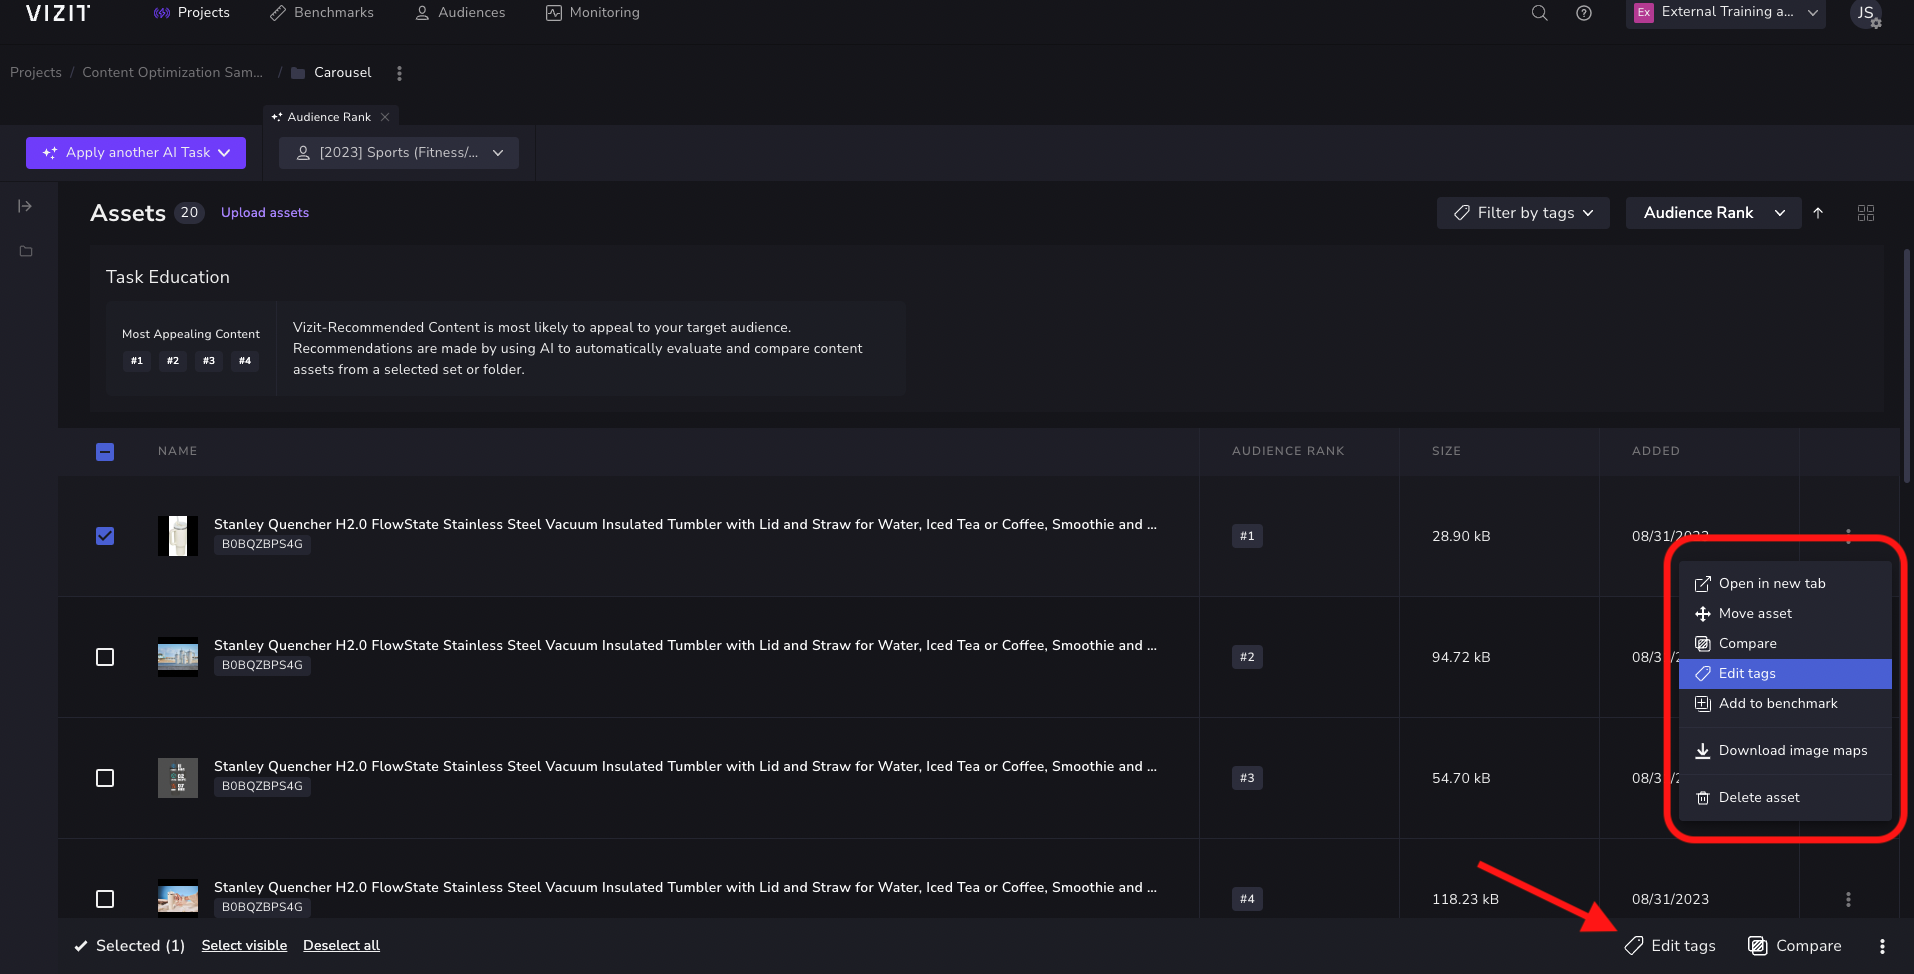The image size is (1914, 974).
Task: Go to the Benchmarks nav tab
Action: pyautogui.click(x=322, y=13)
